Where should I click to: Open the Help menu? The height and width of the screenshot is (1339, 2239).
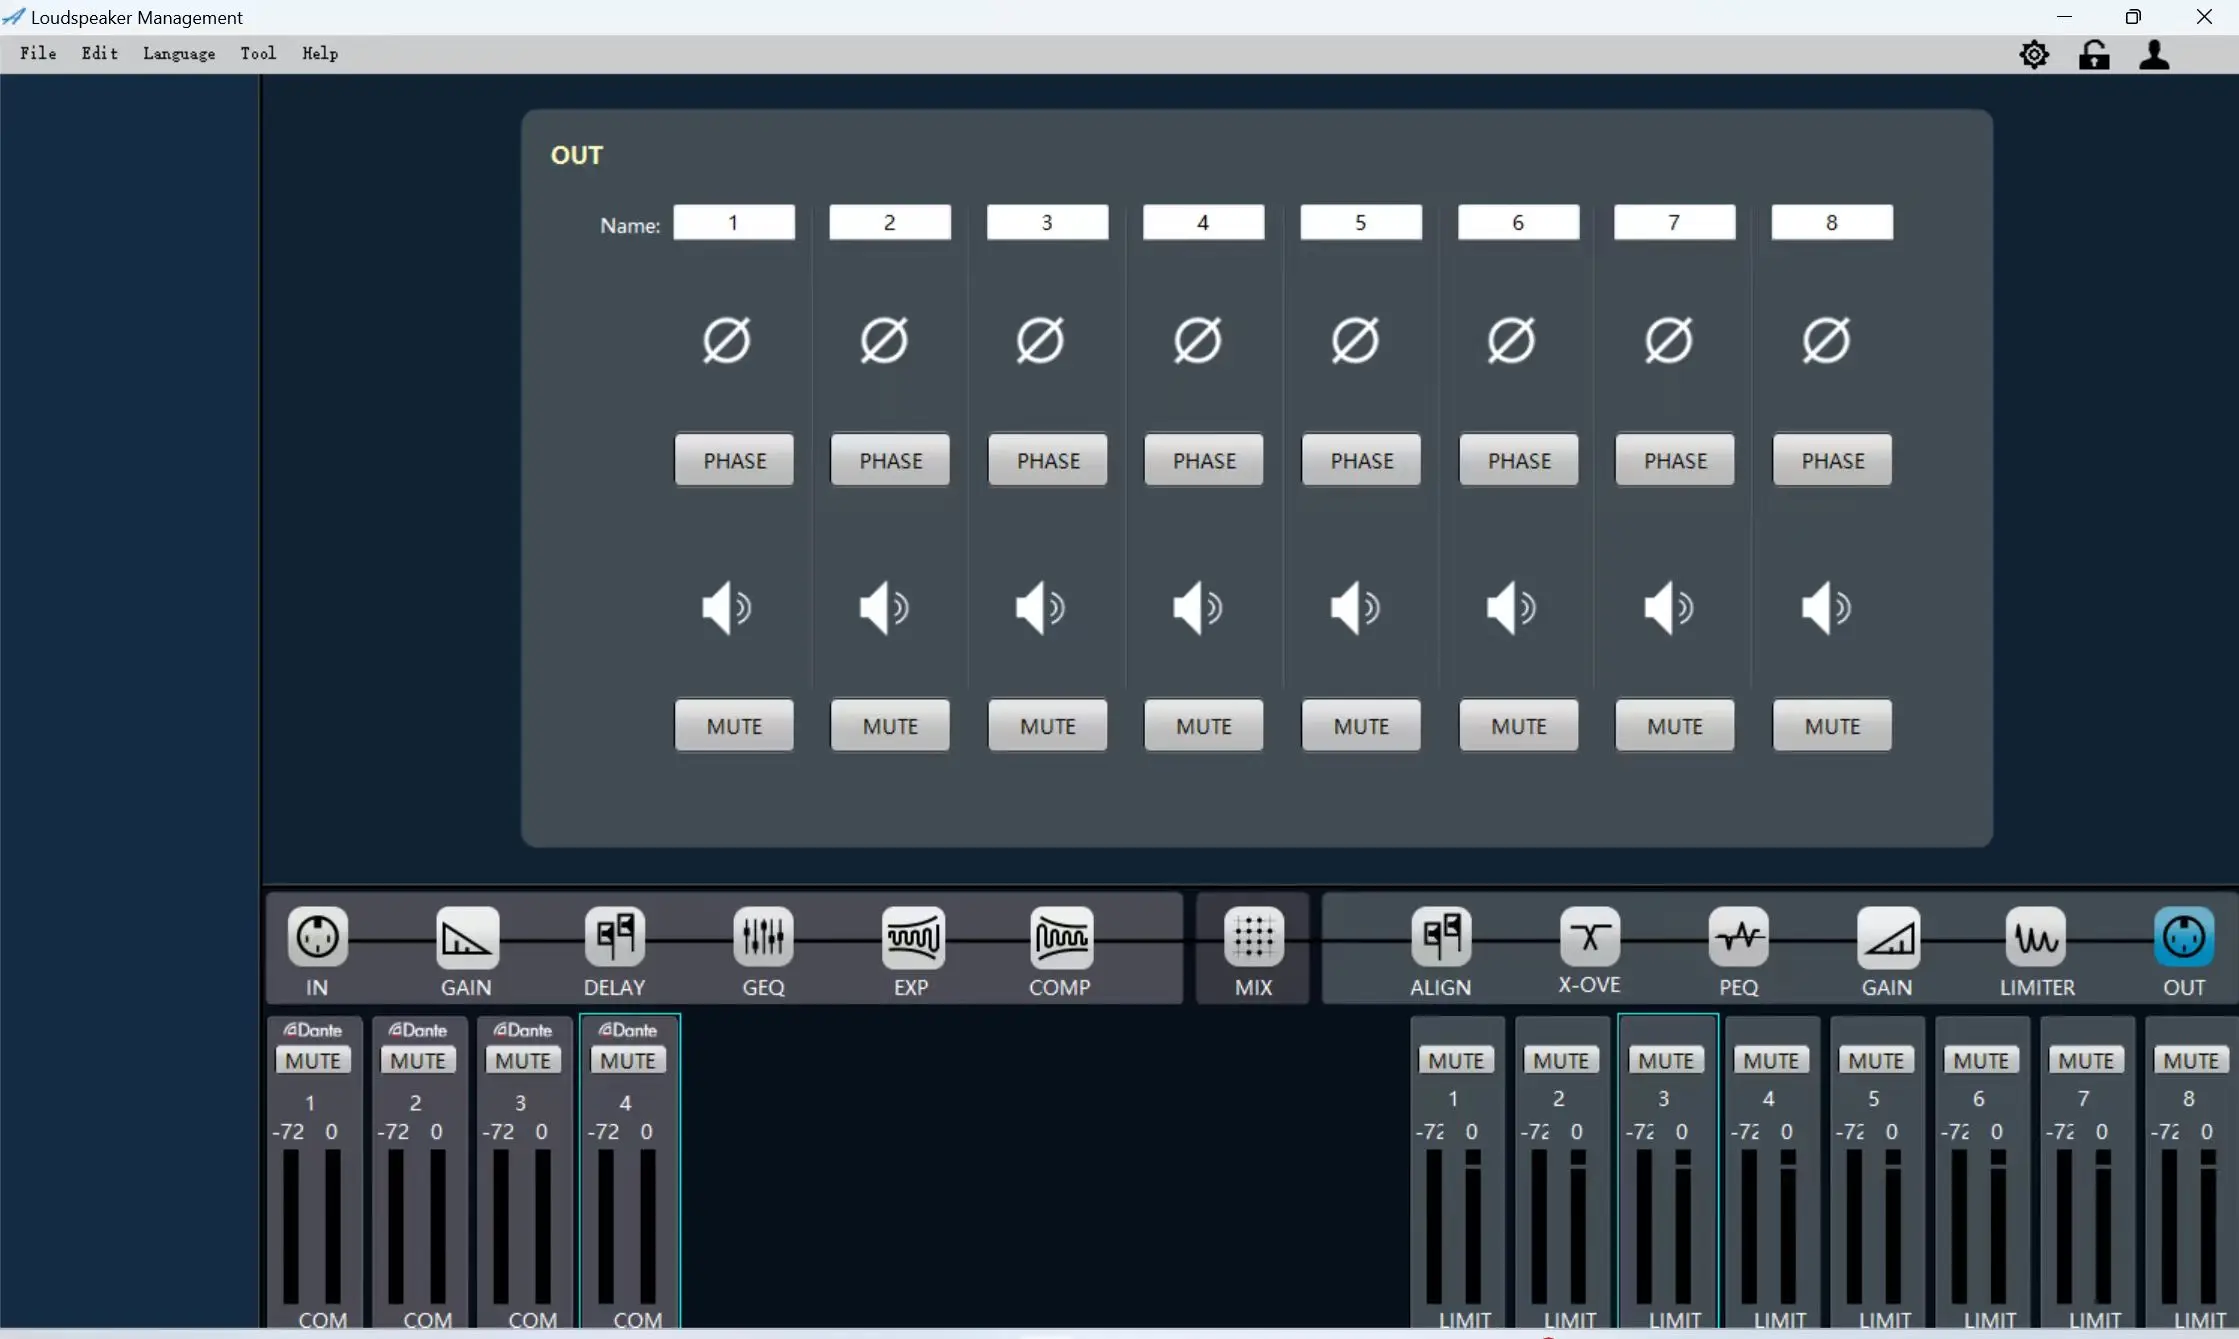[320, 53]
